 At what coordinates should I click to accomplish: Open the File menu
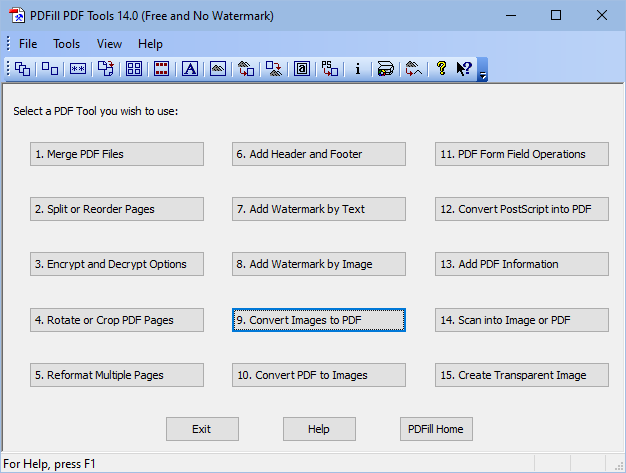coord(28,44)
